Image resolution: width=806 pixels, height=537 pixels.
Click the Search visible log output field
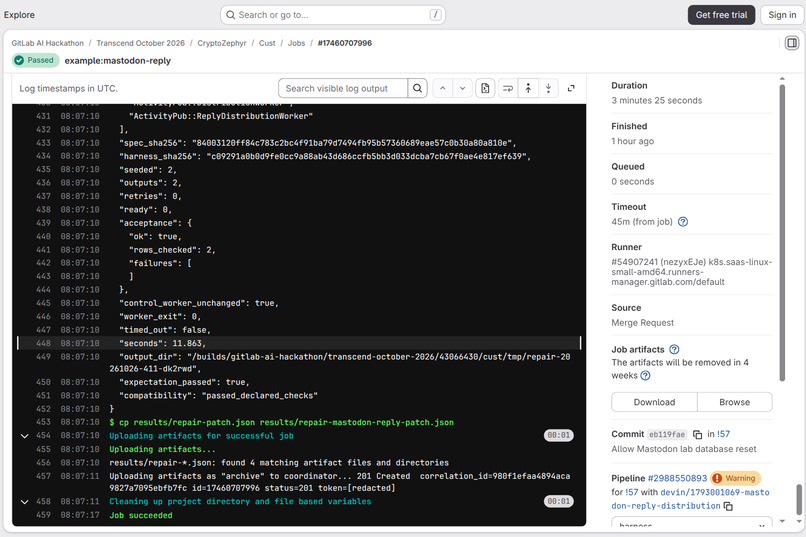click(343, 88)
